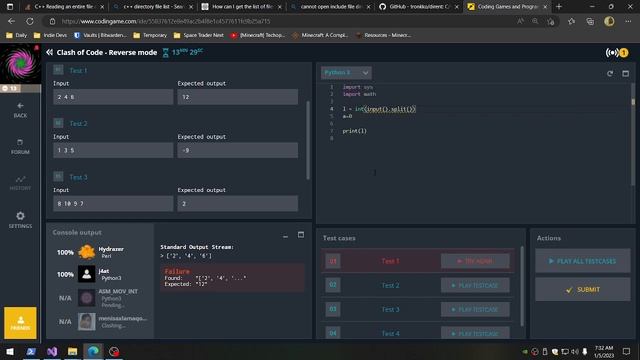Open the Windows Start menu
The image size is (640, 360).
(x=10, y=351)
